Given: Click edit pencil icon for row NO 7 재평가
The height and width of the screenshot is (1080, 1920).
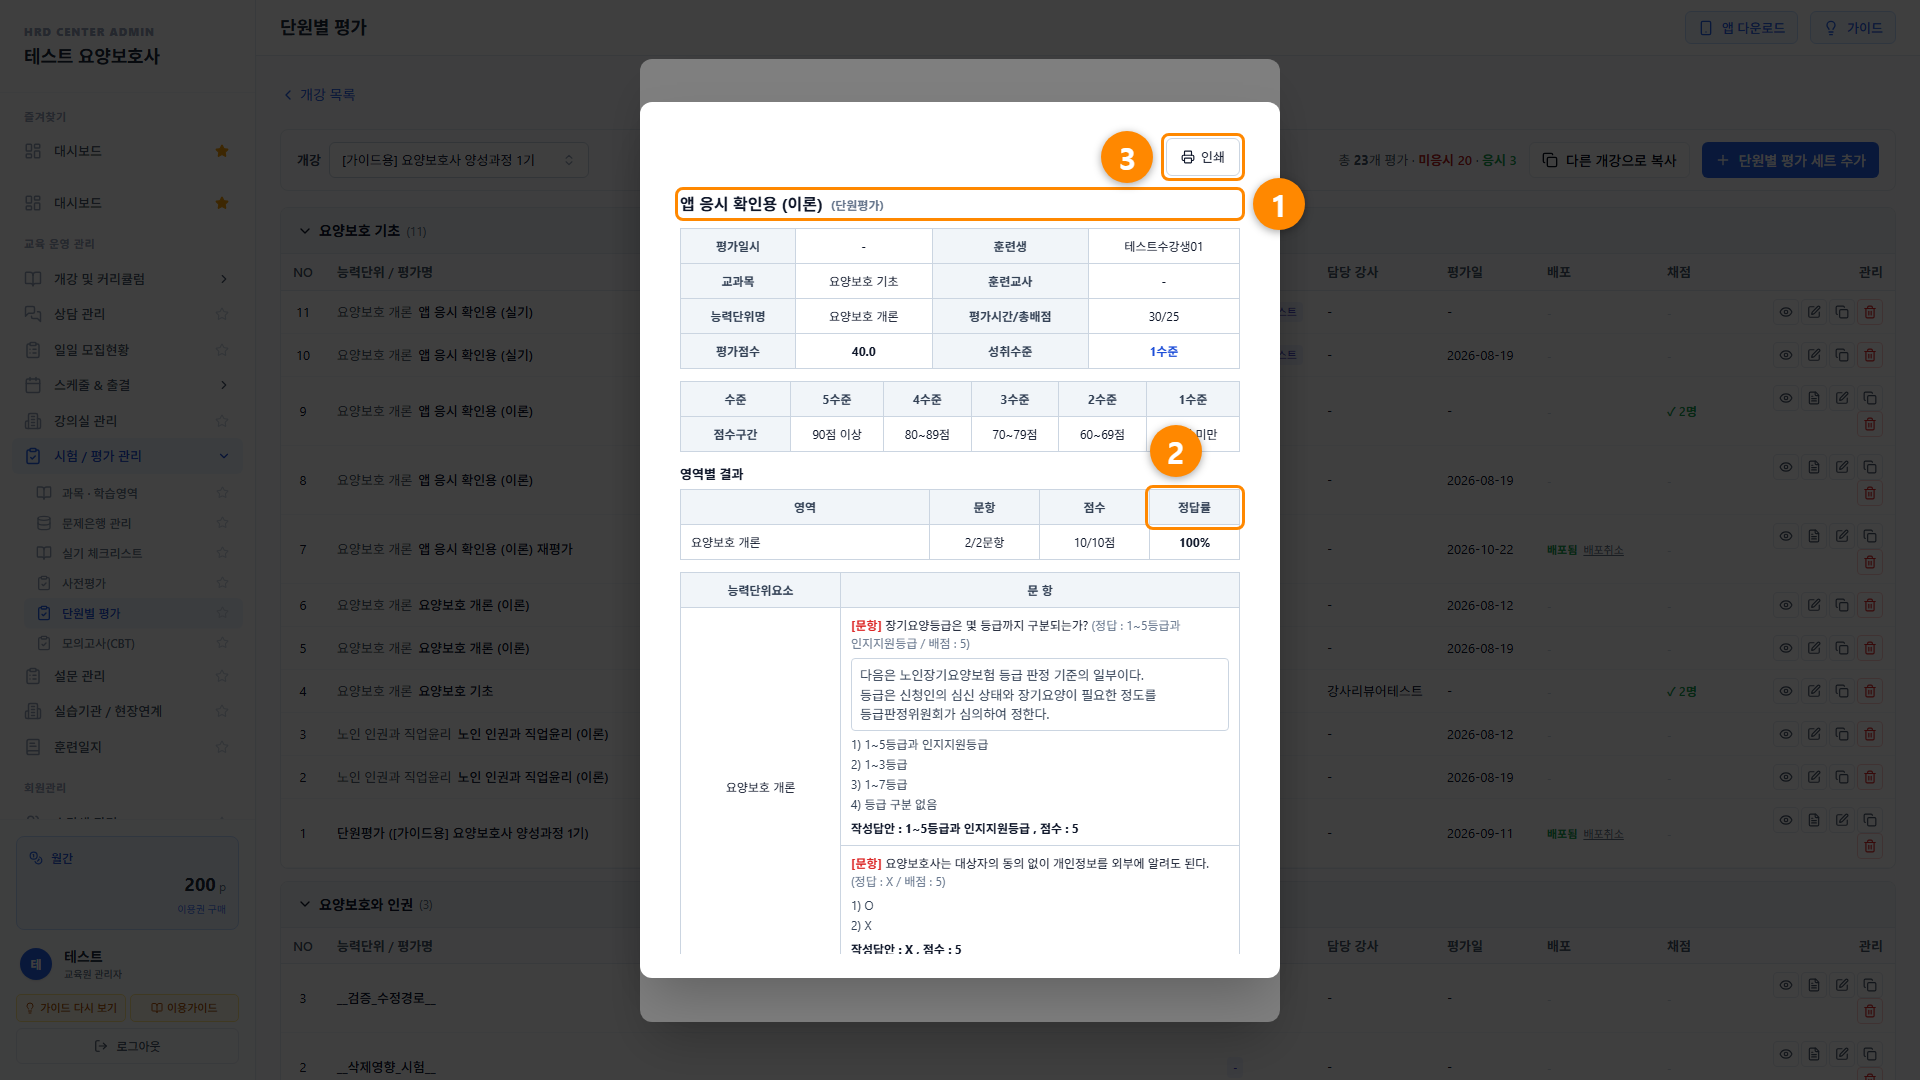Looking at the screenshot, I should click(x=1841, y=536).
